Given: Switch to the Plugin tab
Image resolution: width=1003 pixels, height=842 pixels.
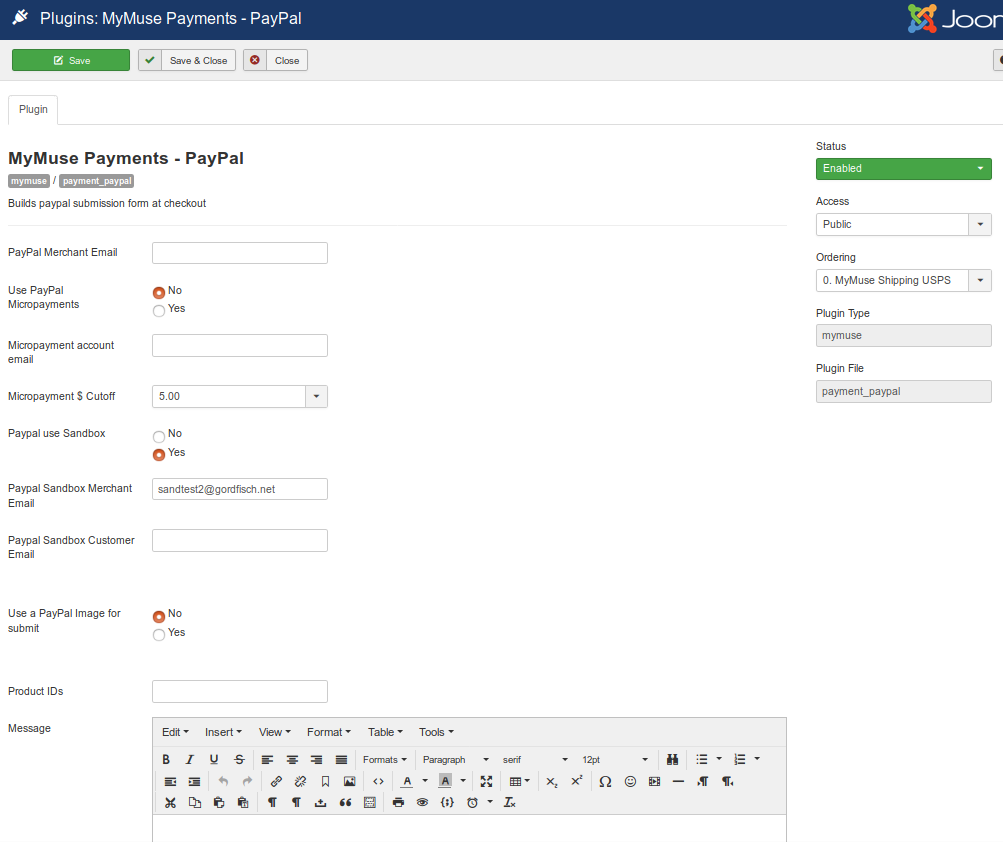Looking at the screenshot, I should (x=33, y=110).
